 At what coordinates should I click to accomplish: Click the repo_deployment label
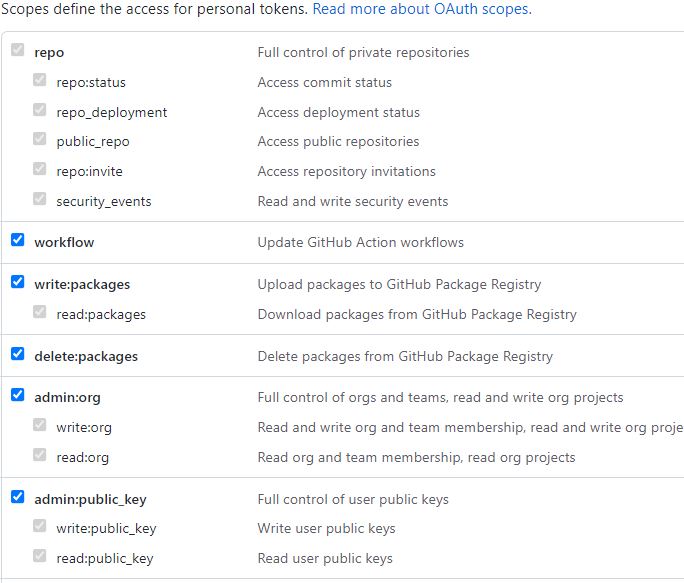(x=112, y=113)
